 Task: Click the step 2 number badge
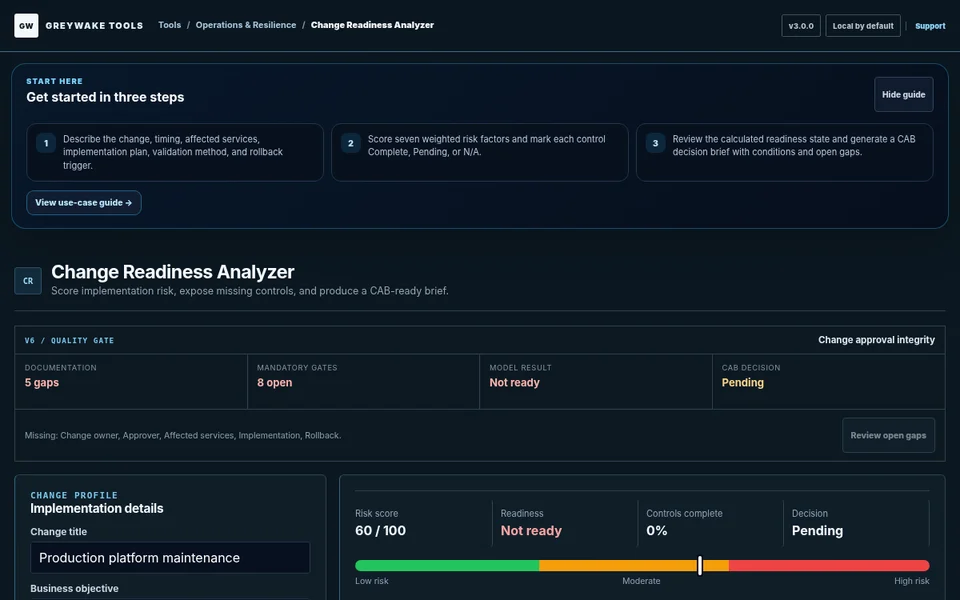pos(351,143)
